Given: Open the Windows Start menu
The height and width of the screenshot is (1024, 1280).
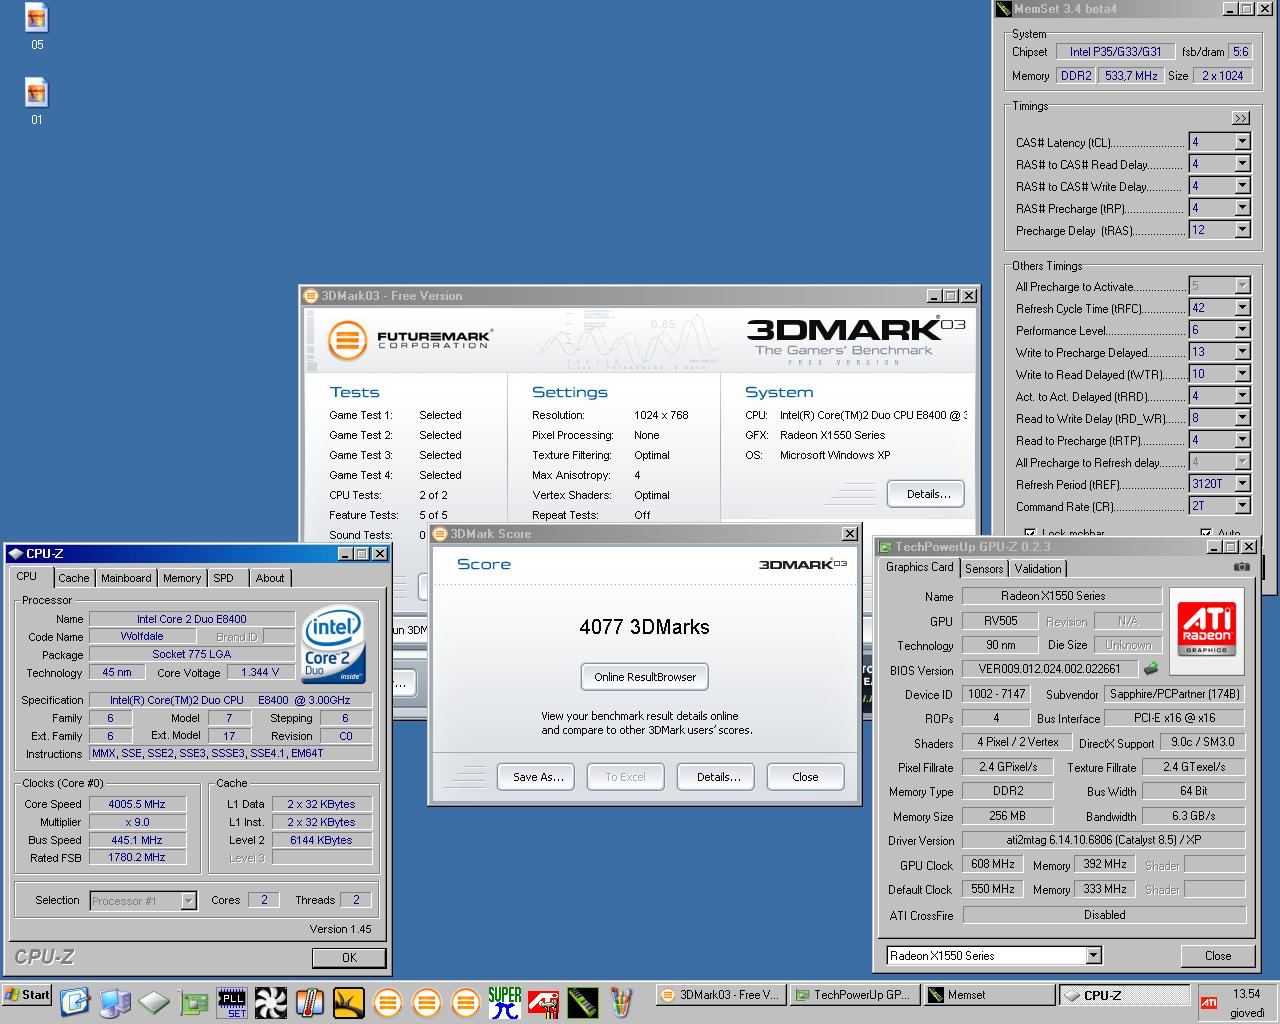Looking at the screenshot, I should click(27, 995).
